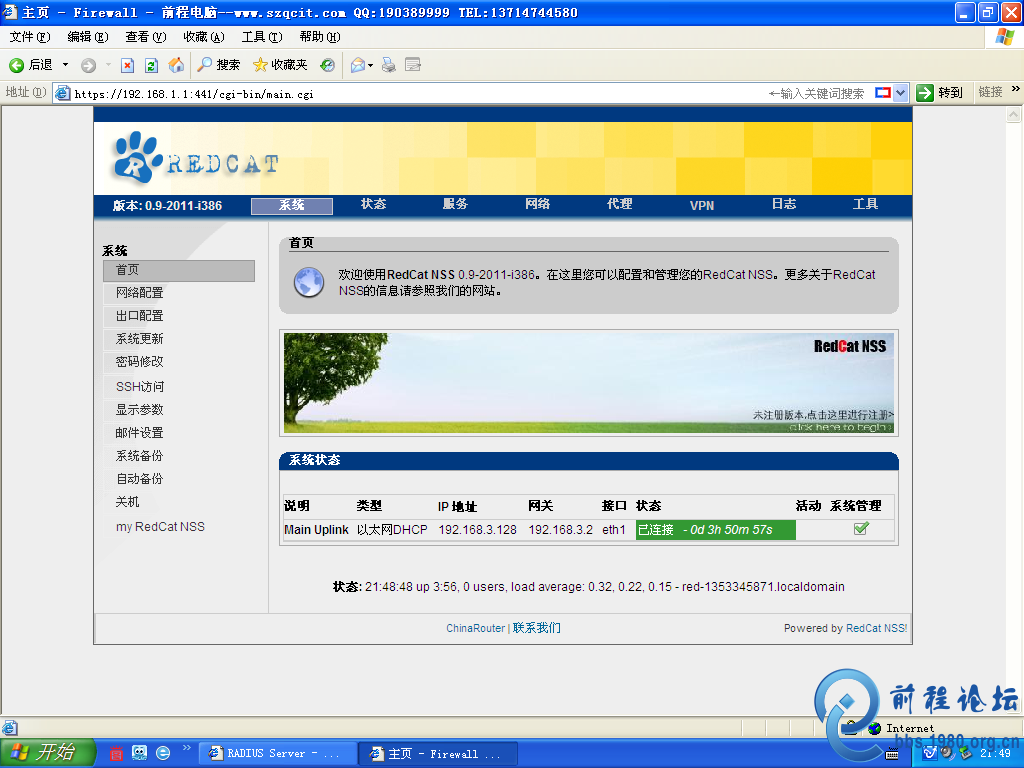Open 密码修改 in the sidebar
1024x768 pixels.
click(x=139, y=361)
